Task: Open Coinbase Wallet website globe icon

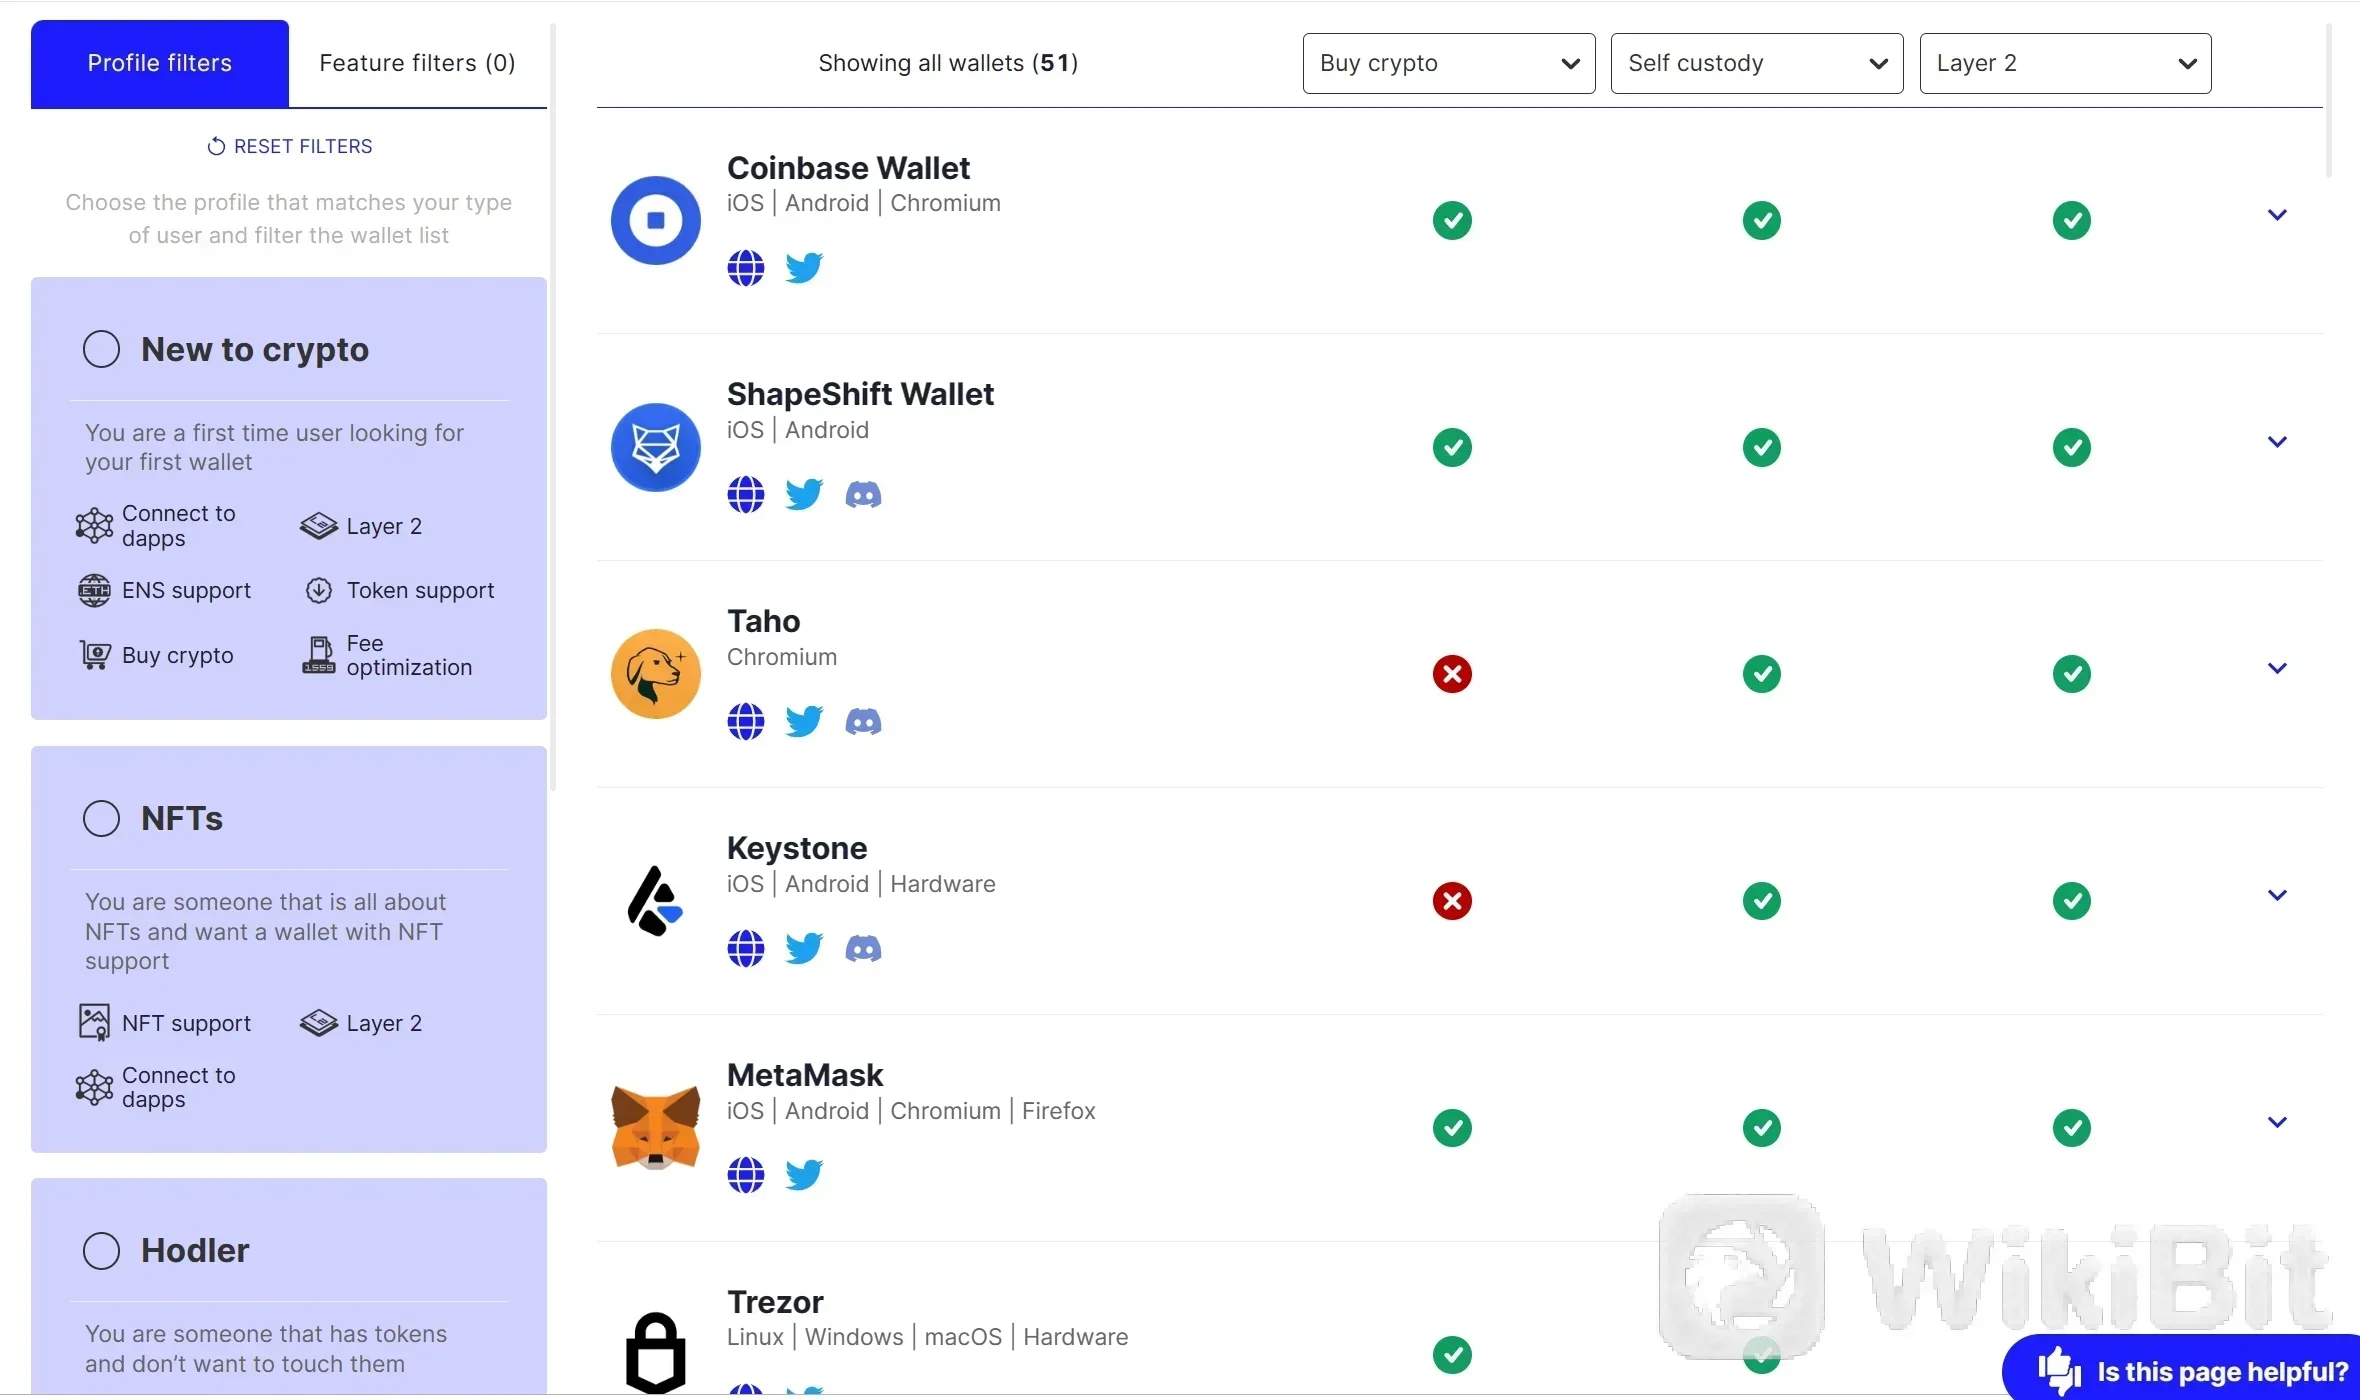Action: point(745,268)
